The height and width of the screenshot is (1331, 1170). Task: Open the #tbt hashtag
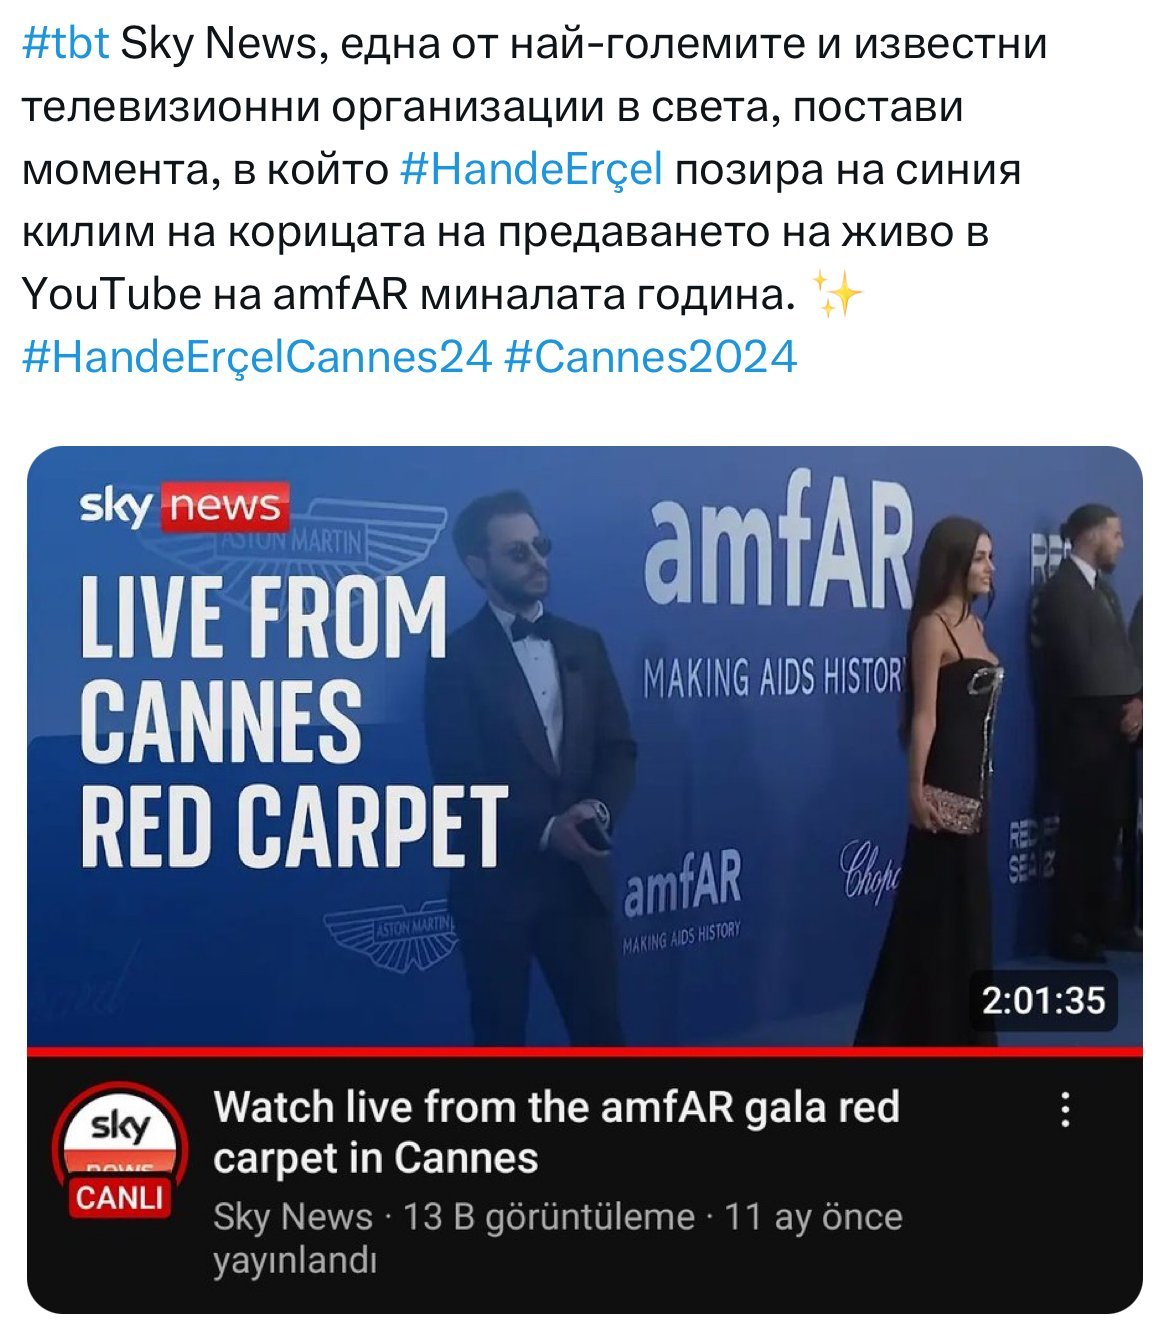65,45
